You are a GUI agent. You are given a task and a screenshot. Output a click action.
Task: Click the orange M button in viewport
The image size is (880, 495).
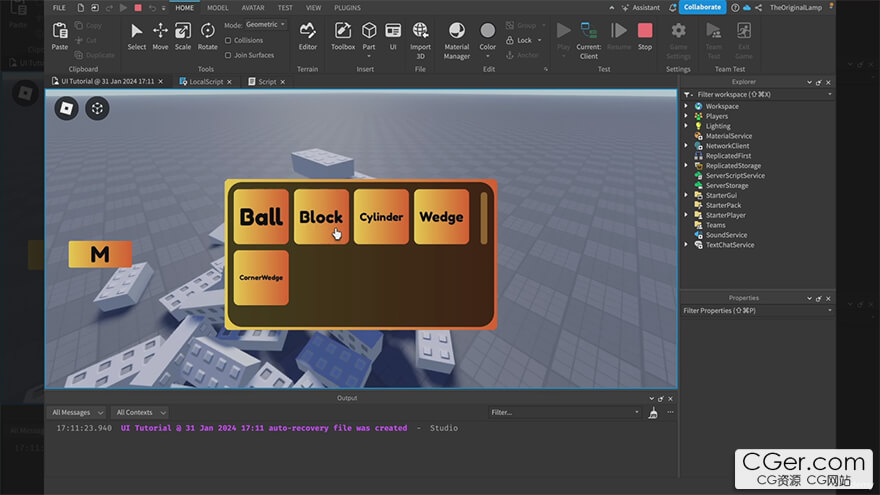click(x=100, y=254)
